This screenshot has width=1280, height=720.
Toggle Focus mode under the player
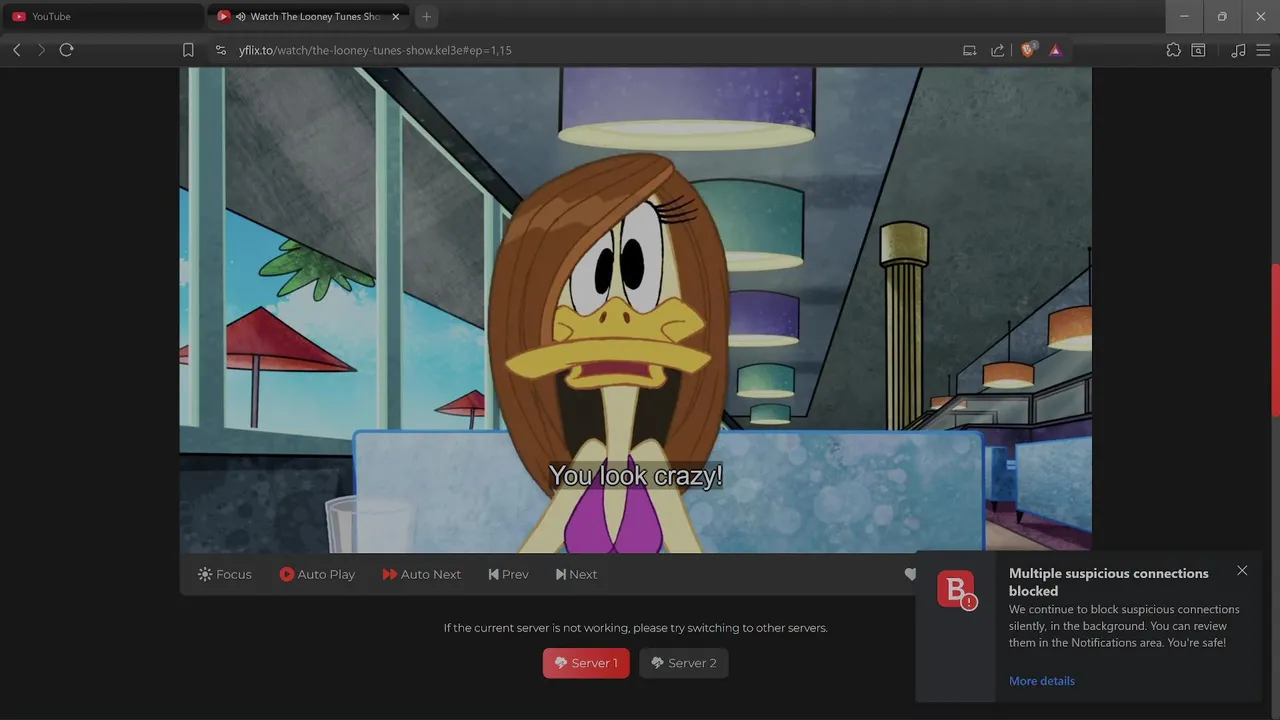point(225,574)
